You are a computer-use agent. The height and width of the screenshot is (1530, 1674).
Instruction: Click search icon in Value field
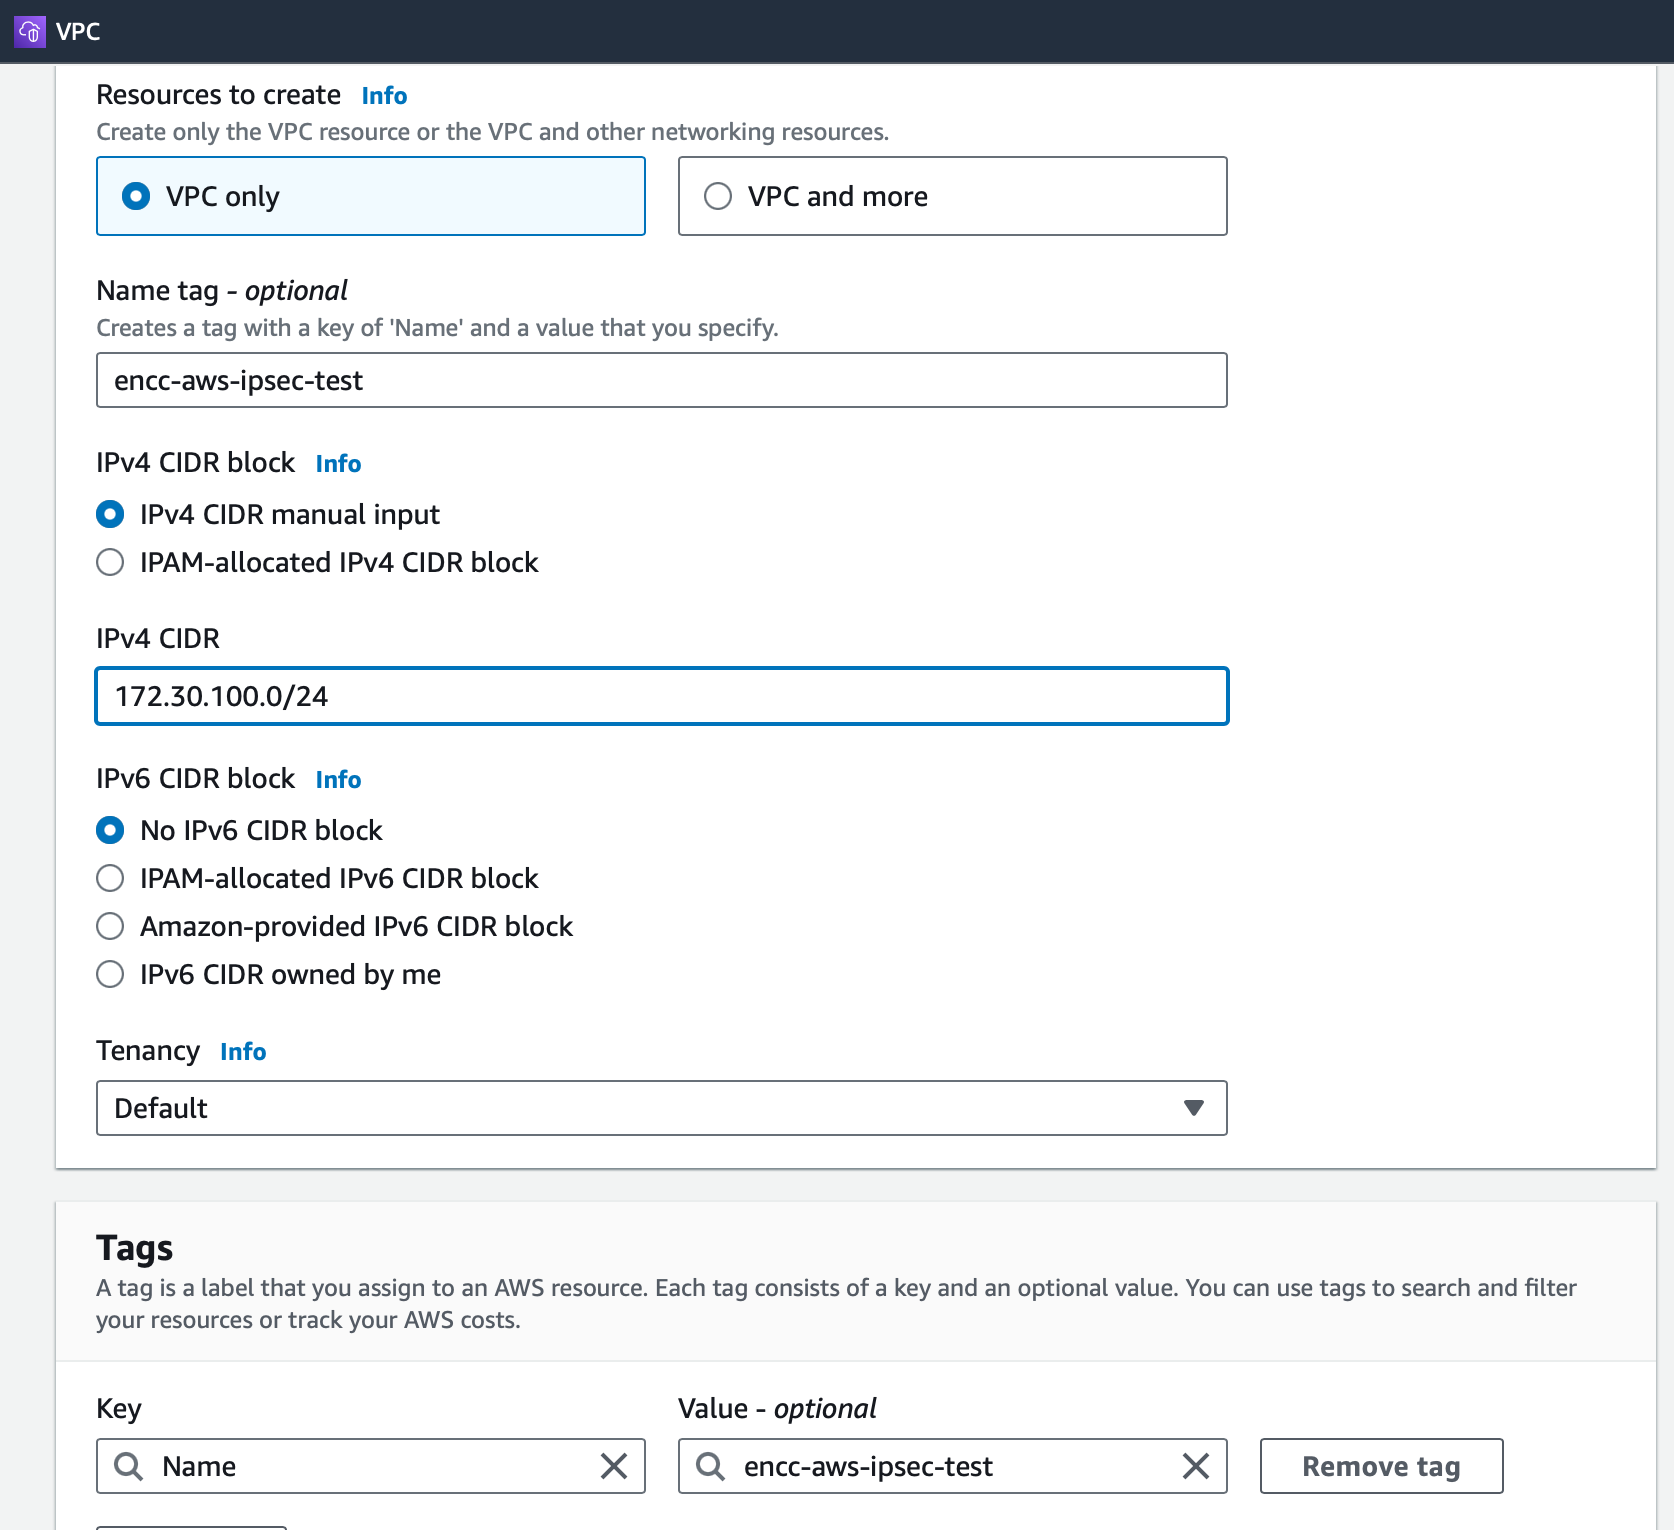coord(710,1466)
